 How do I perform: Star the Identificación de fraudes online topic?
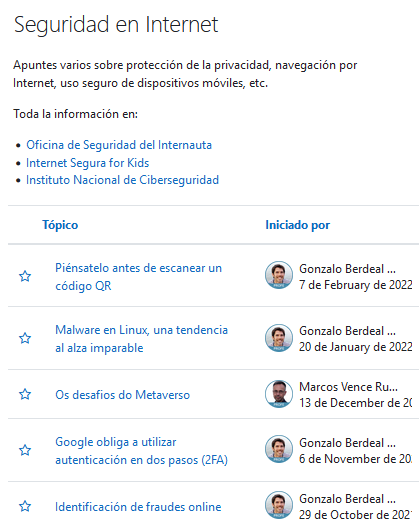[25, 506]
